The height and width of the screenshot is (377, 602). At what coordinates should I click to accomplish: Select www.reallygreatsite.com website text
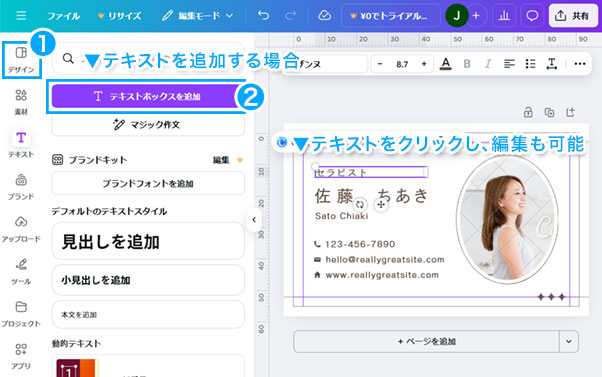382,275
